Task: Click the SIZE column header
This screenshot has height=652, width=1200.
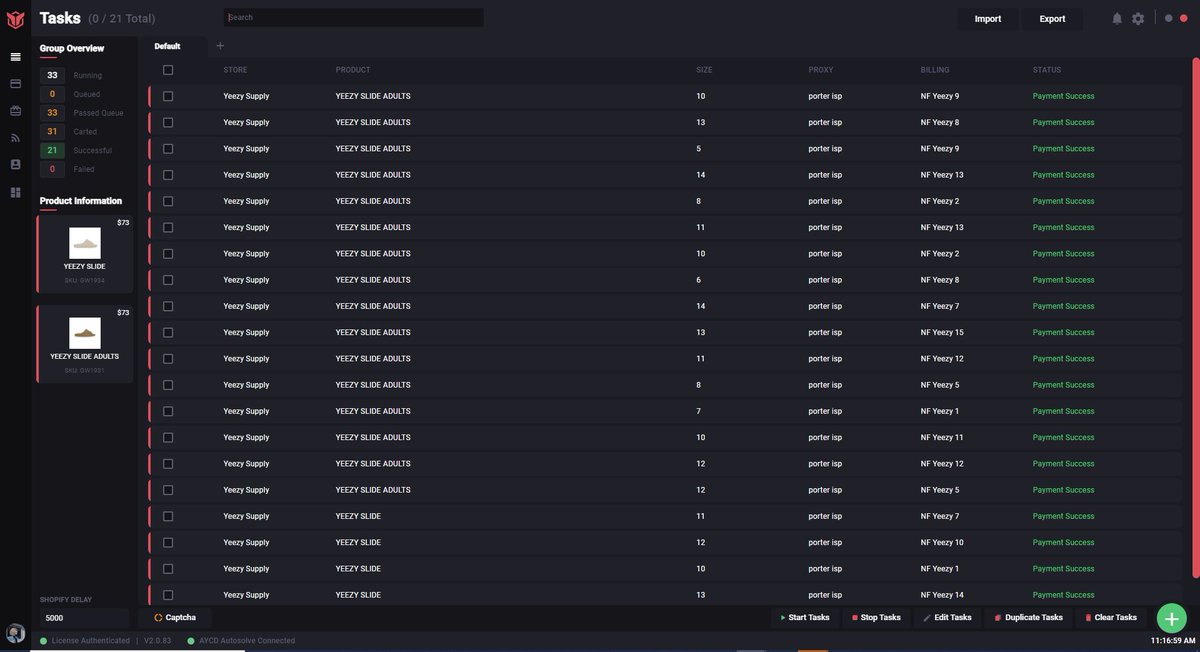Action: coord(704,70)
